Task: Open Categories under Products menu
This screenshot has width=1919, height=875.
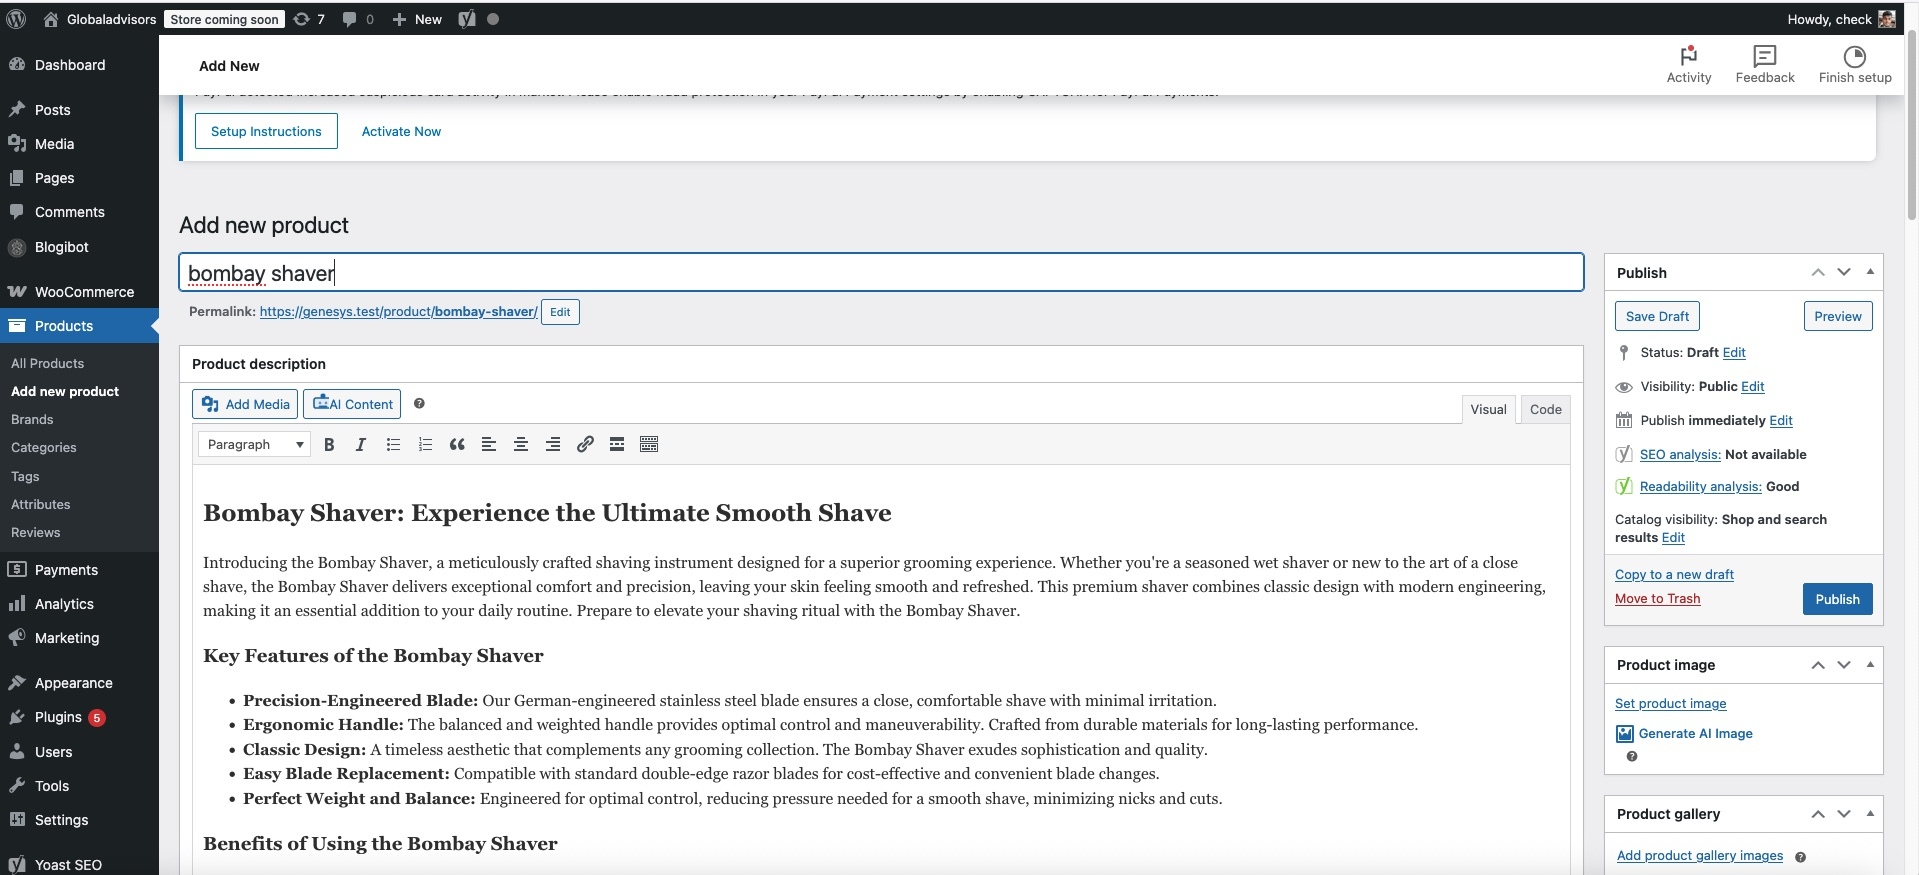Action: point(44,448)
